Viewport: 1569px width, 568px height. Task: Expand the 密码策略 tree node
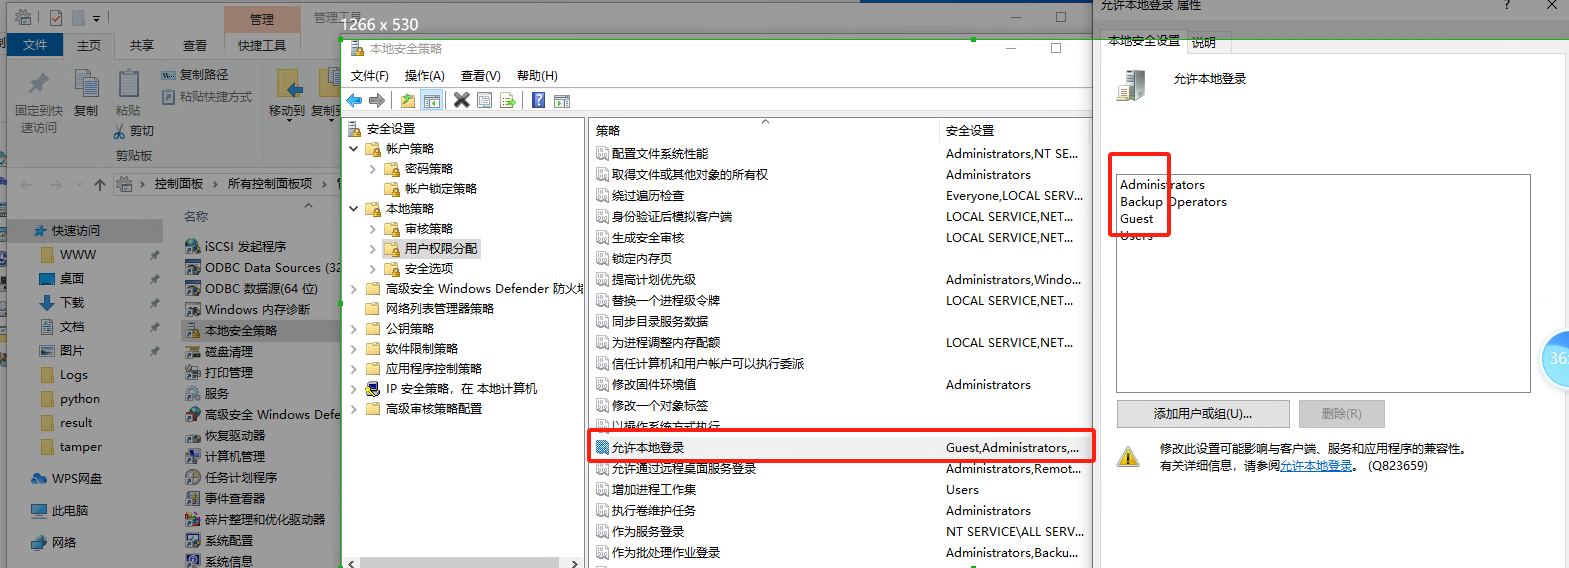(x=373, y=169)
